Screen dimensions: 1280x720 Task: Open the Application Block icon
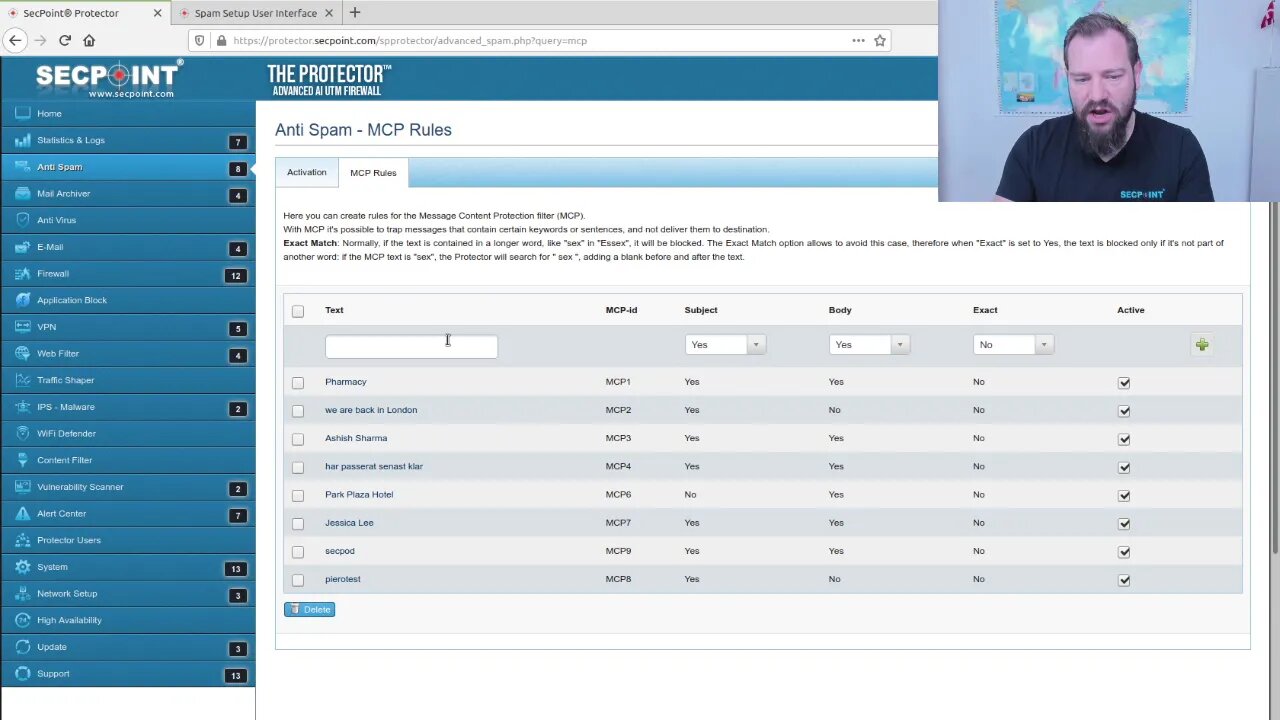tap(22, 300)
